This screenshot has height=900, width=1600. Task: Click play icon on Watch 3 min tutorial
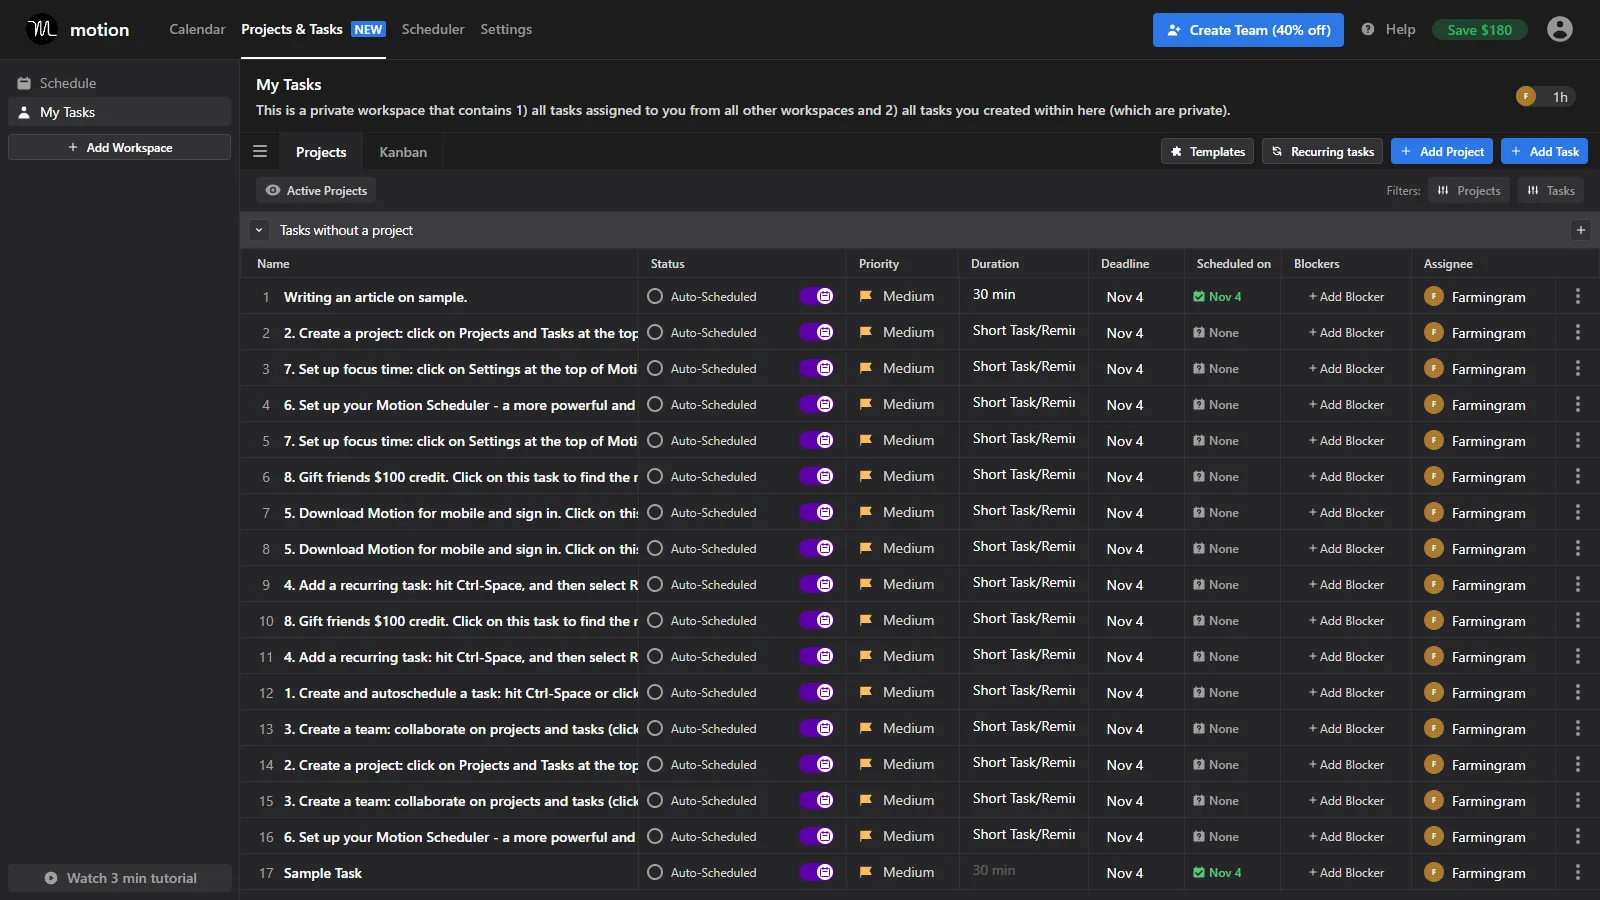51,878
